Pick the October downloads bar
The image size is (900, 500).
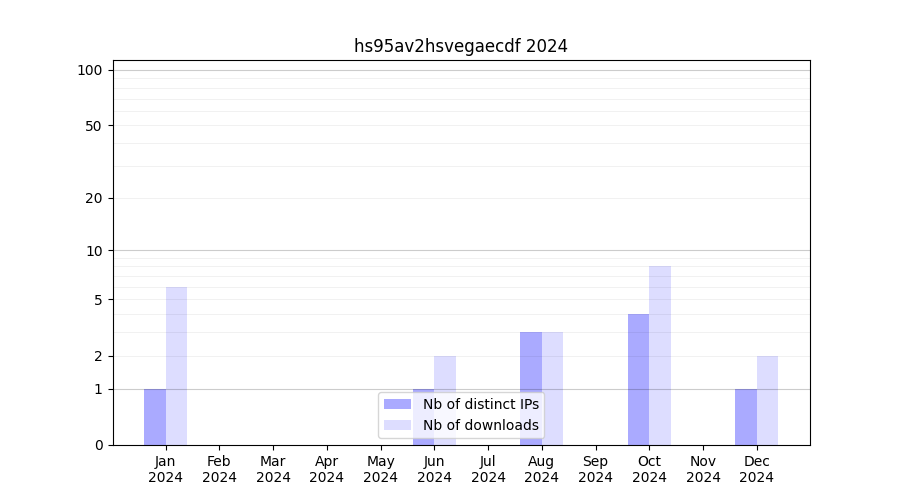tap(660, 355)
